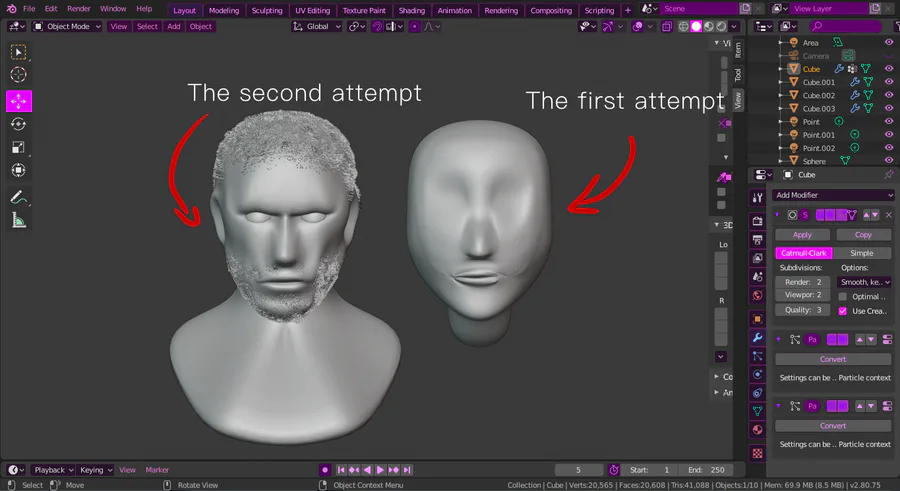Click the outliner search field
900x491 pixels.
tap(844, 26)
